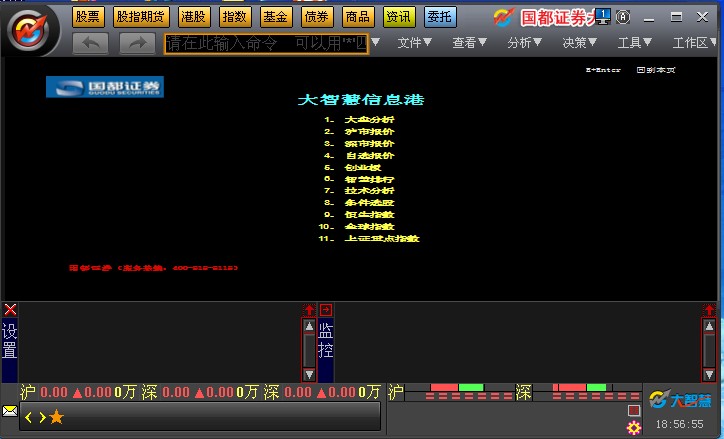Expand the 文件 menu
This screenshot has height=439, width=724.
415,43
